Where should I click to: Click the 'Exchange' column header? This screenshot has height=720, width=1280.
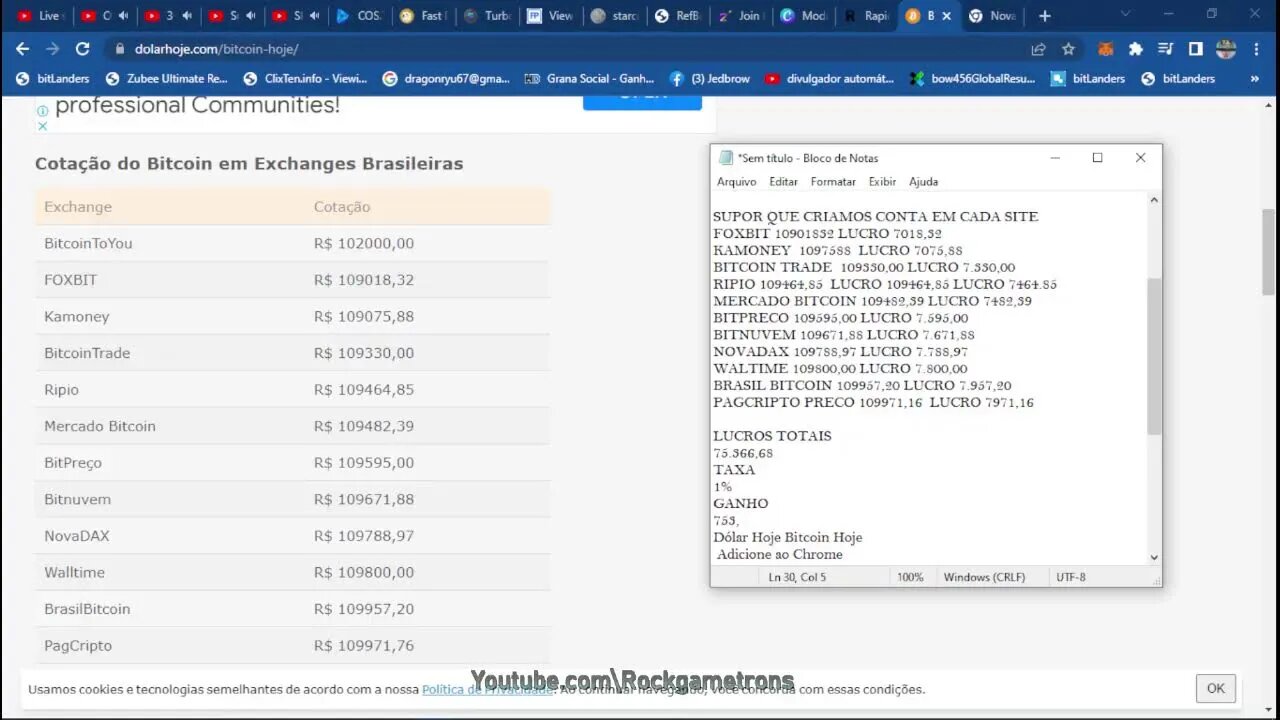click(78, 207)
